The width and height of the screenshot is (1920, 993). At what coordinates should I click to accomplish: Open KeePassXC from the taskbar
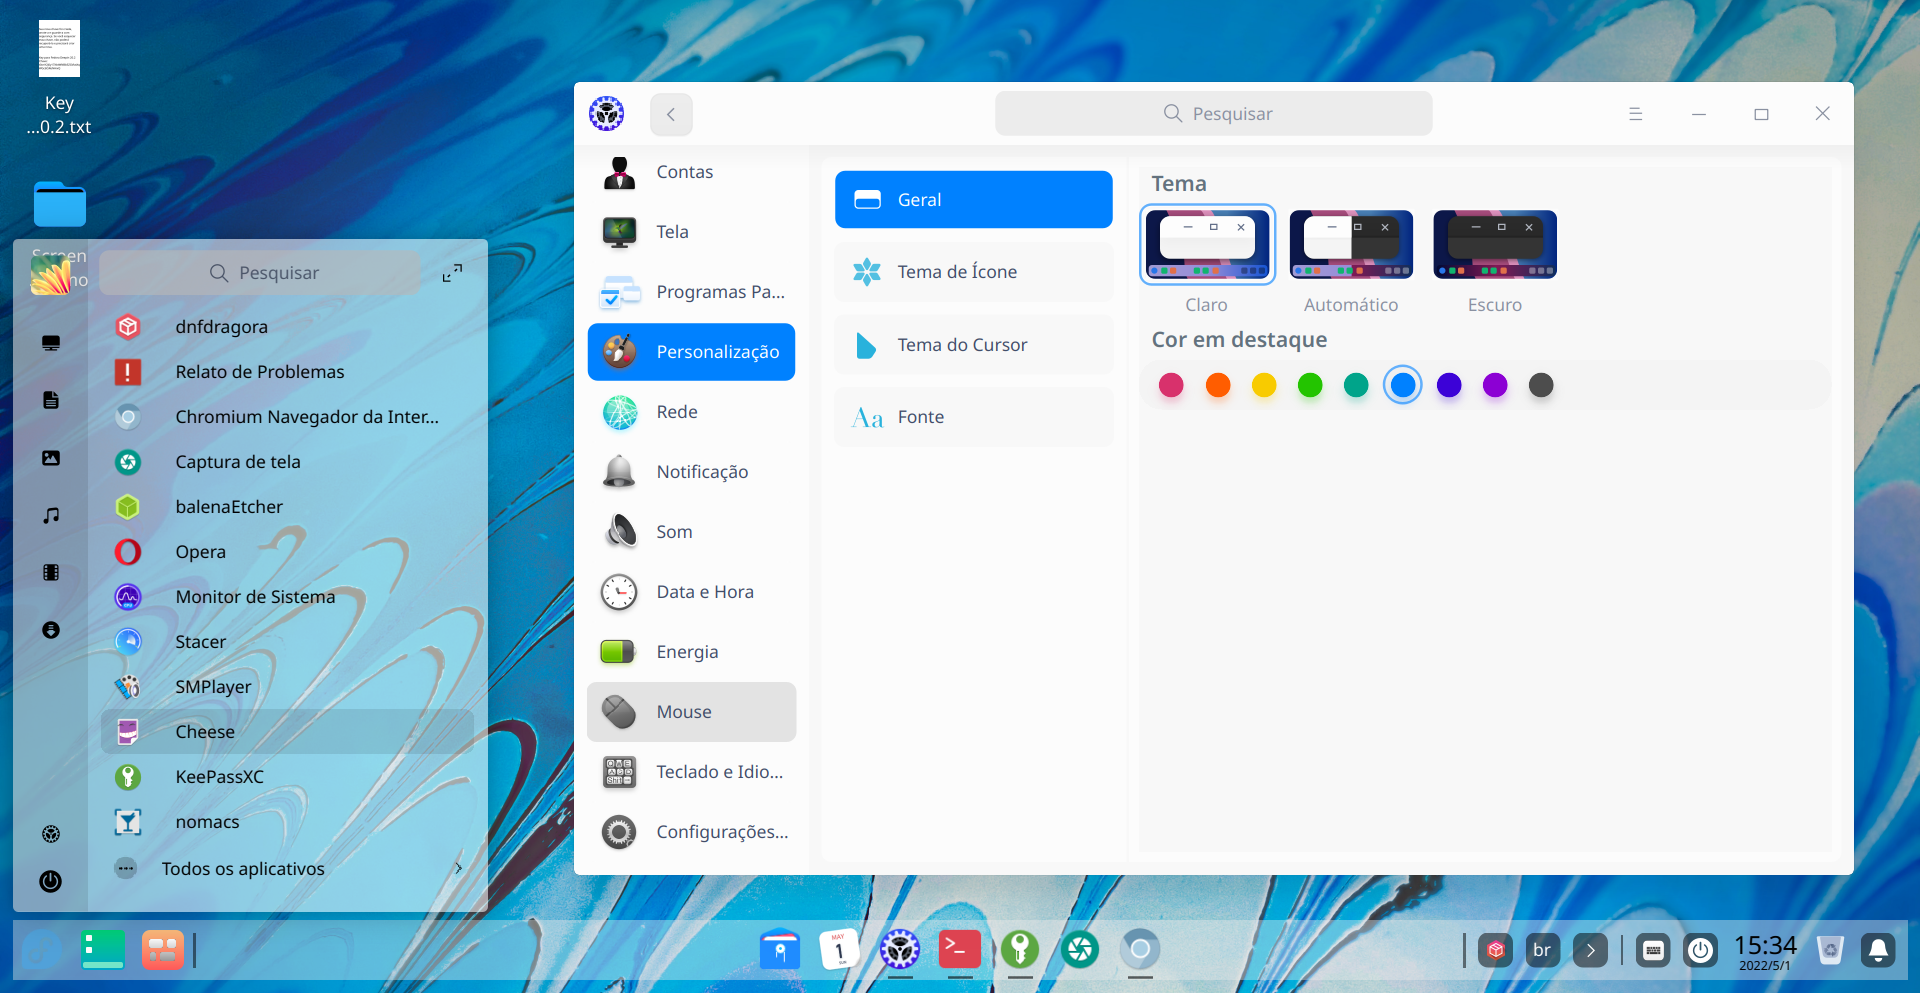tap(1019, 950)
